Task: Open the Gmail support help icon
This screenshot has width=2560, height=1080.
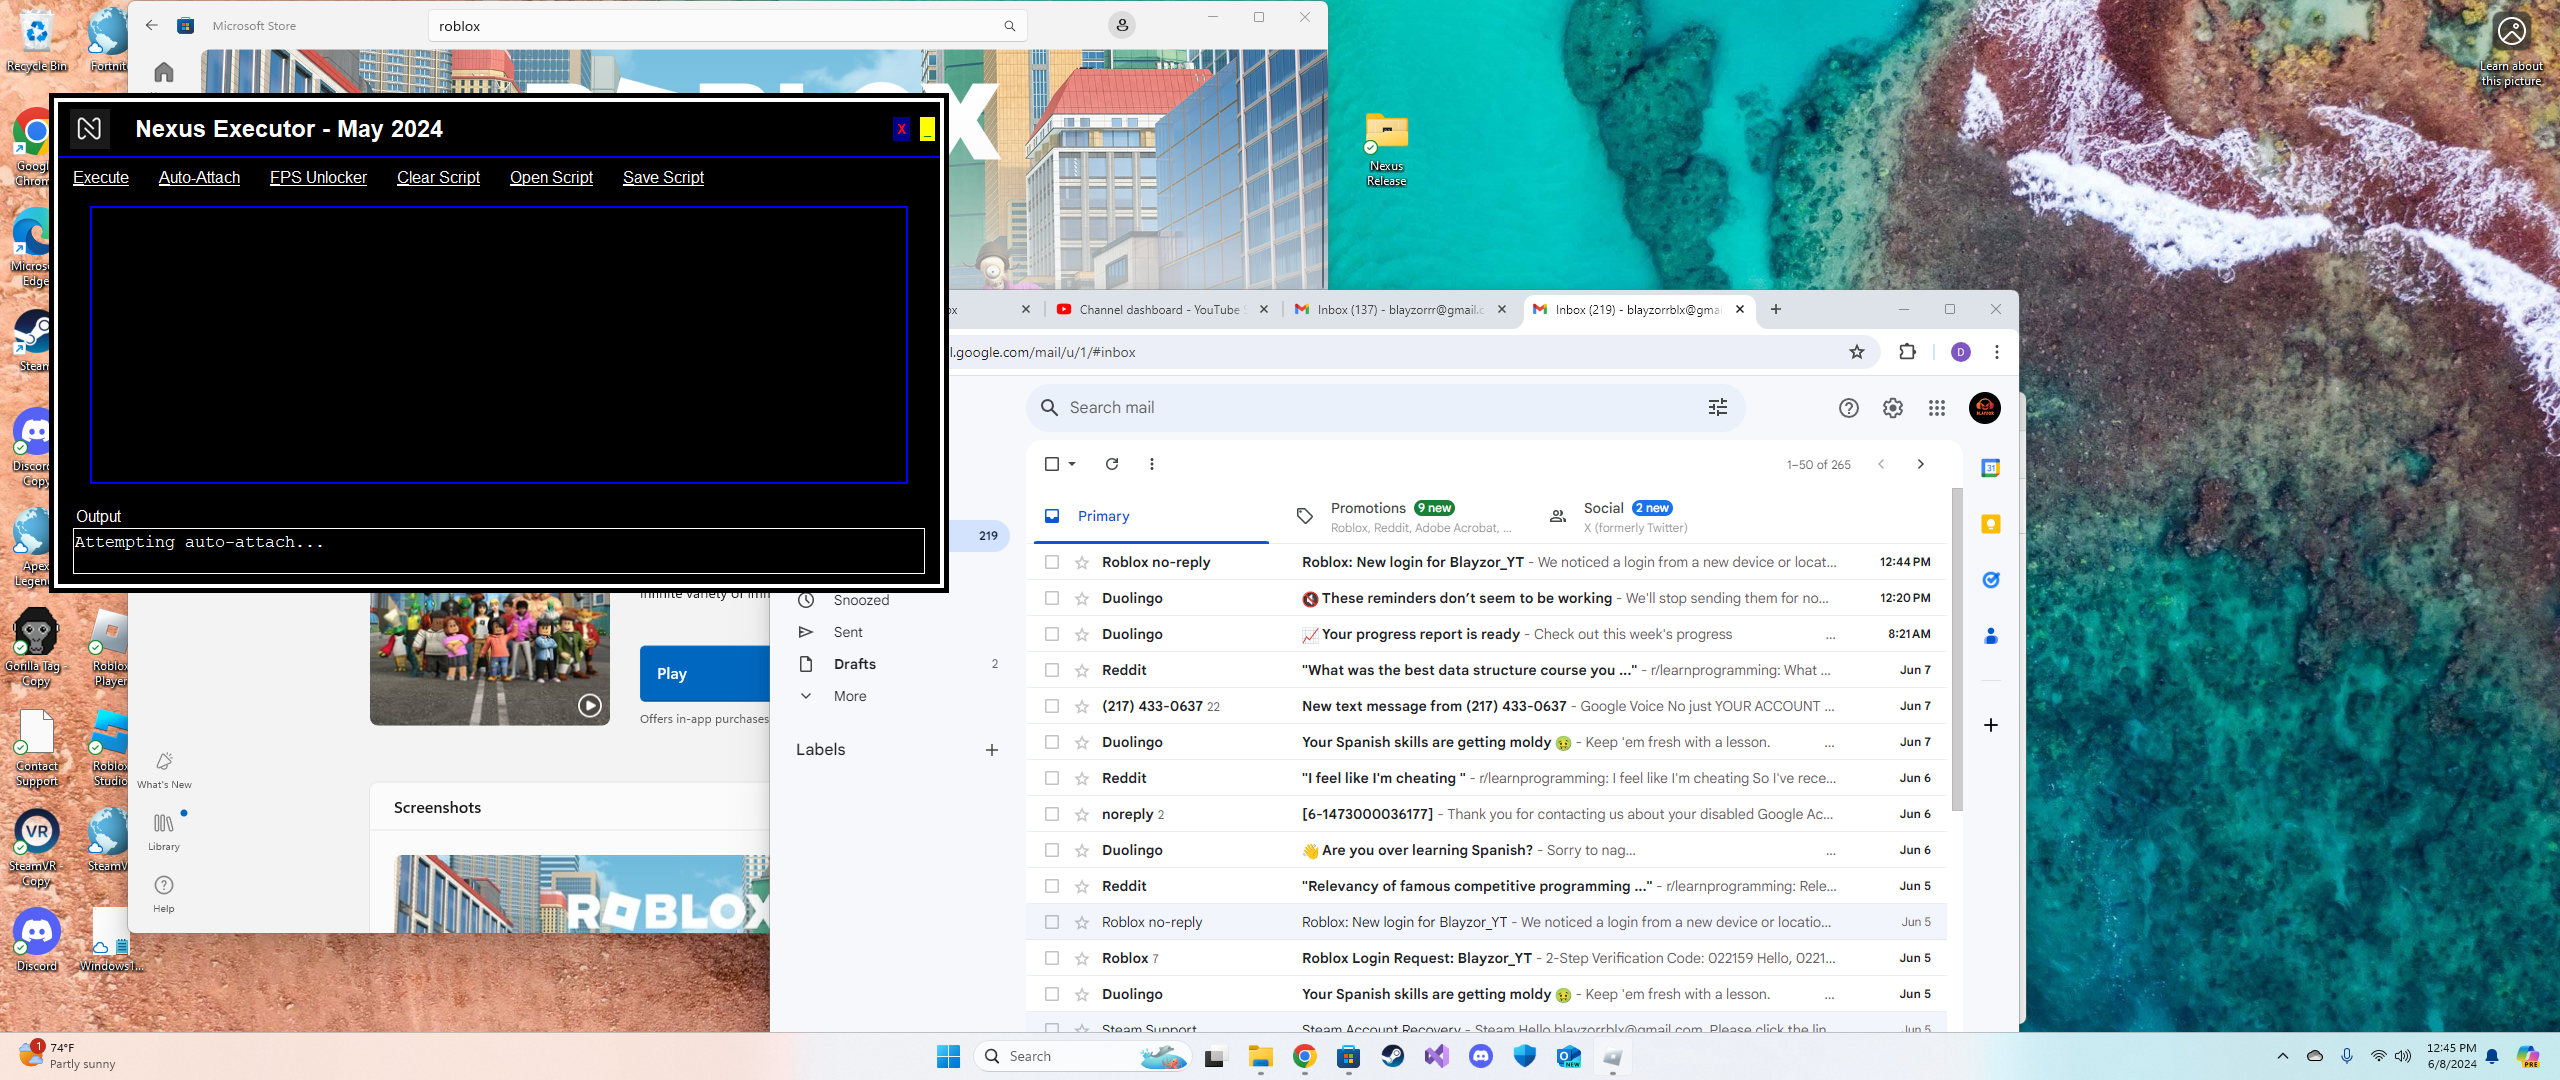Action: click(x=1848, y=408)
